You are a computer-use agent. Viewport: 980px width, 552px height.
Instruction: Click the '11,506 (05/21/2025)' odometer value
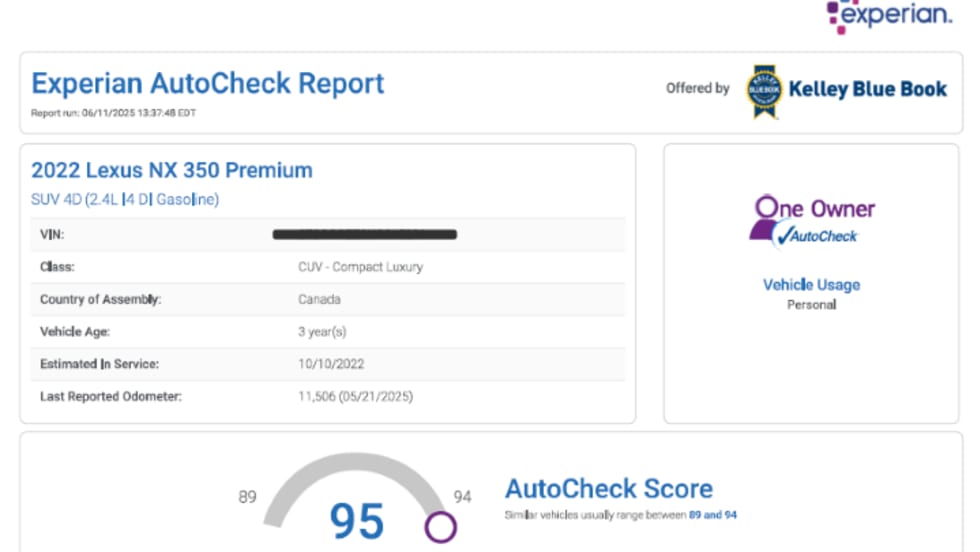tap(355, 396)
